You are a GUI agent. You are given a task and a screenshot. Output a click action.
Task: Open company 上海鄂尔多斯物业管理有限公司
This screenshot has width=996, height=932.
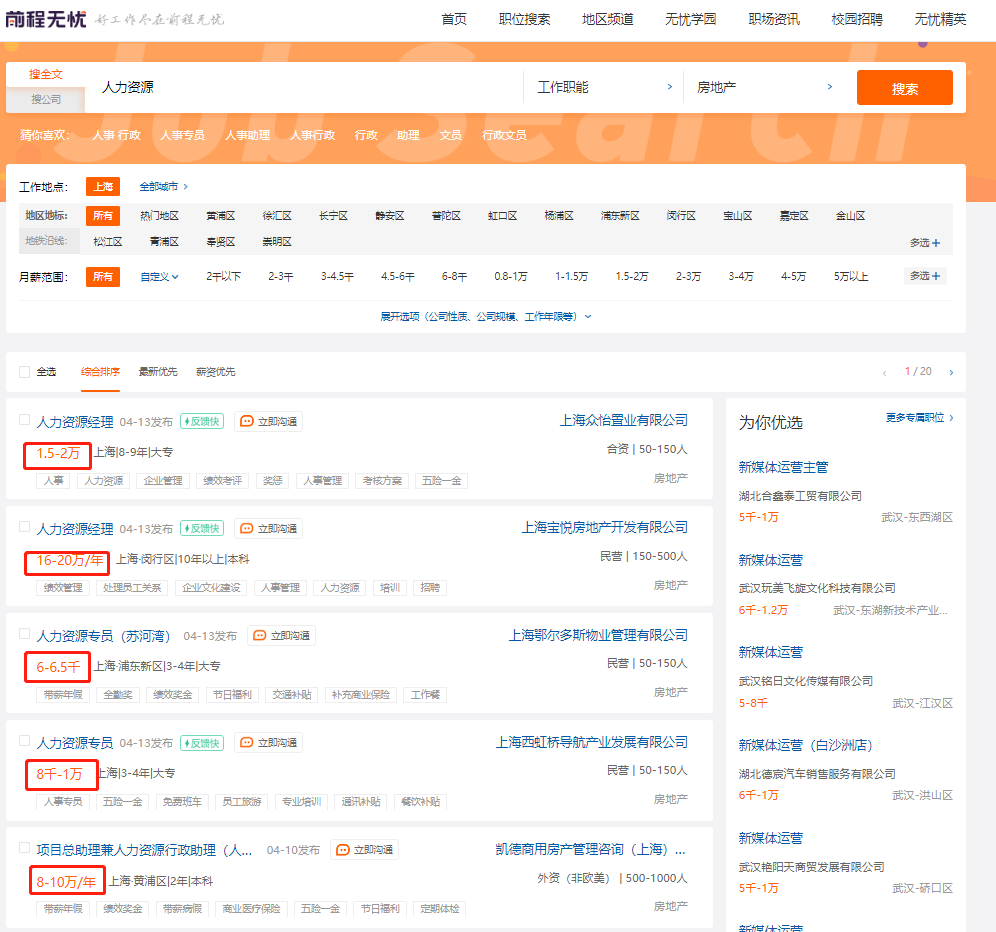coord(598,635)
